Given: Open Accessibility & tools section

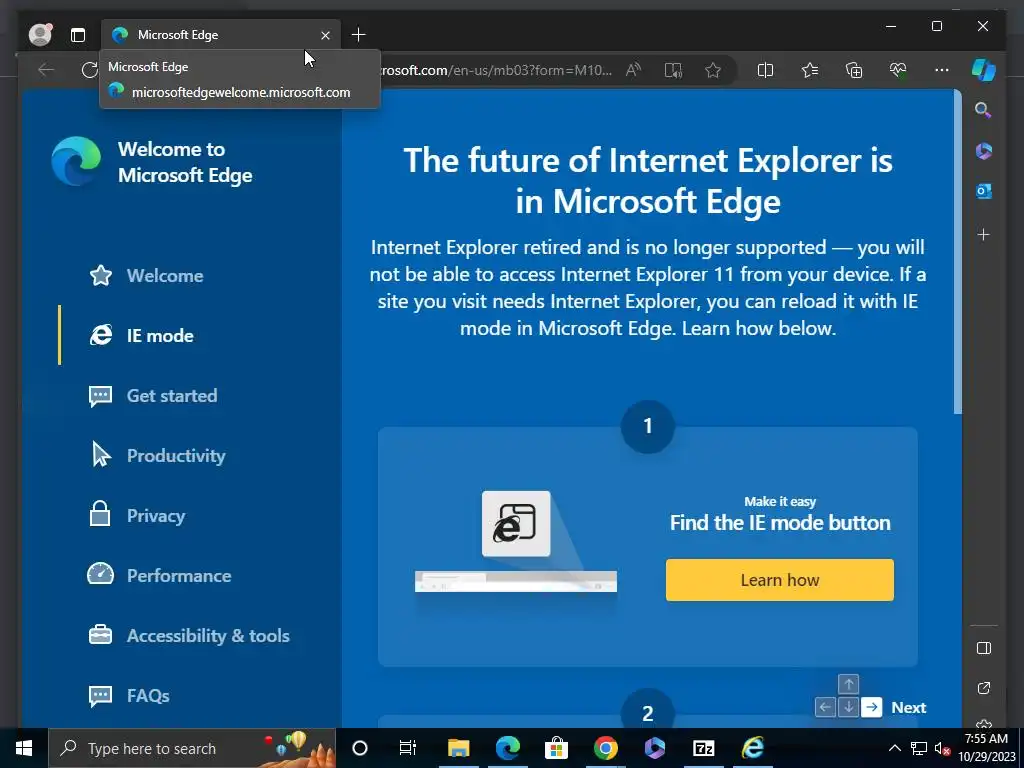Looking at the screenshot, I should [x=189, y=635].
